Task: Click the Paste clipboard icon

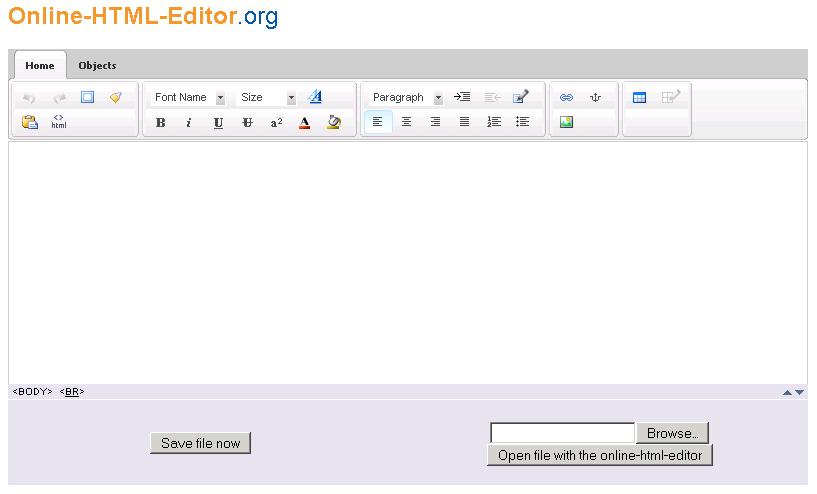Action: [x=30, y=122]
